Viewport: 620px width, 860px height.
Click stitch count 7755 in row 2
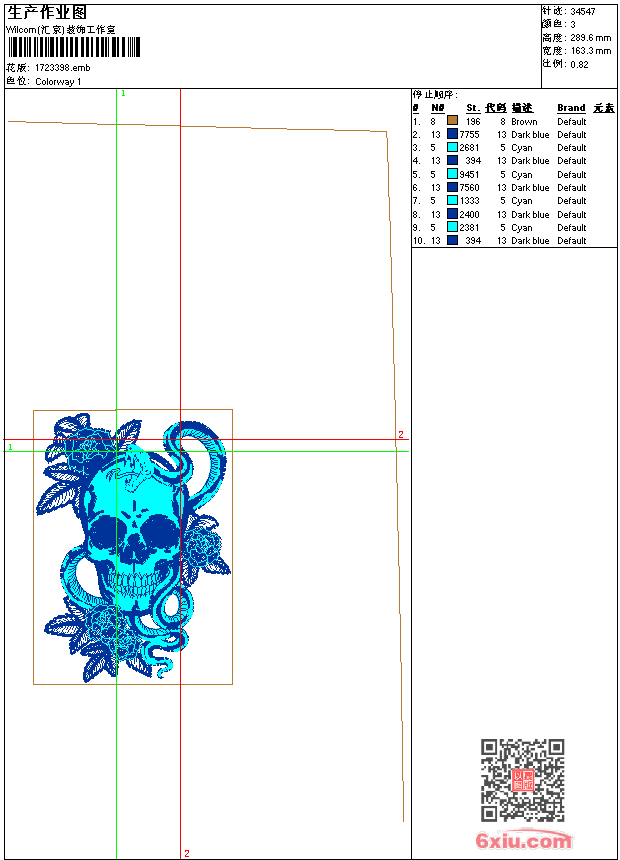coord(470,134)
